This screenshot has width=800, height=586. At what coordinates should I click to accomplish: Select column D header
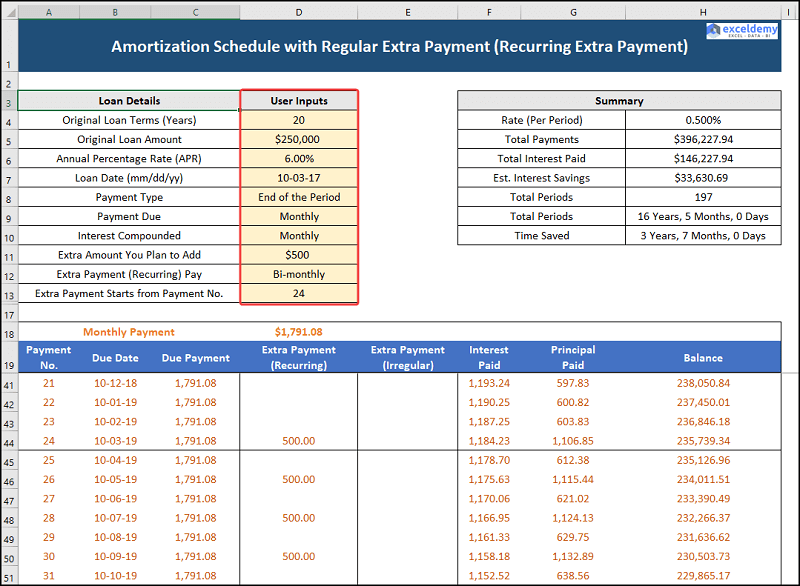coord(298,12)
